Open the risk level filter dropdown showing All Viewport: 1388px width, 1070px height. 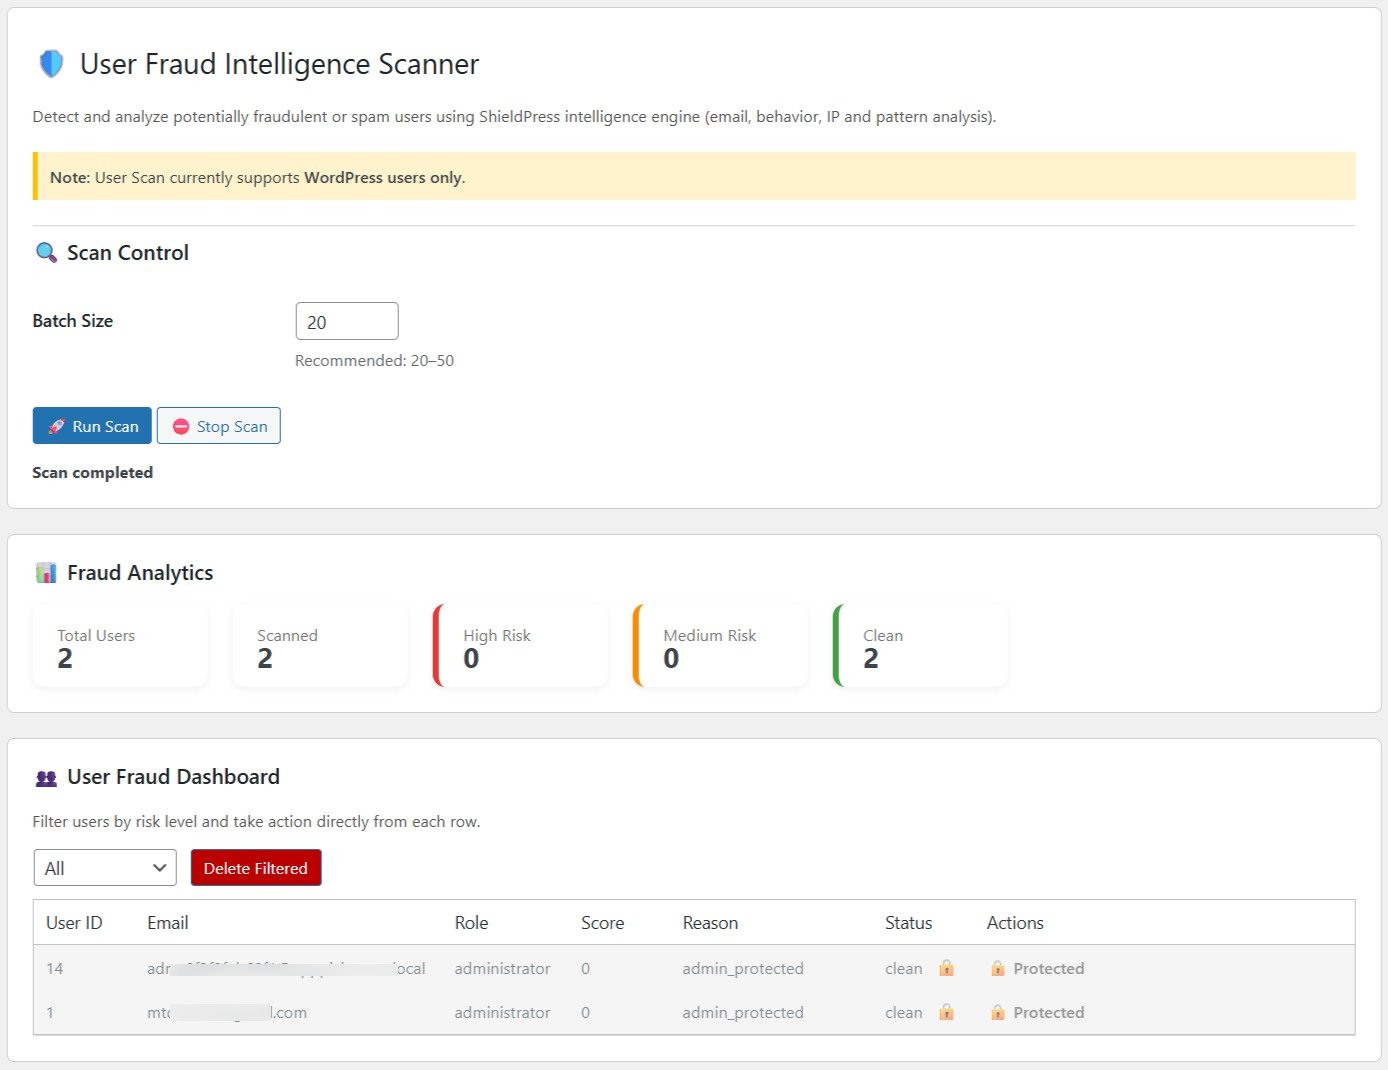coord(104,867)
